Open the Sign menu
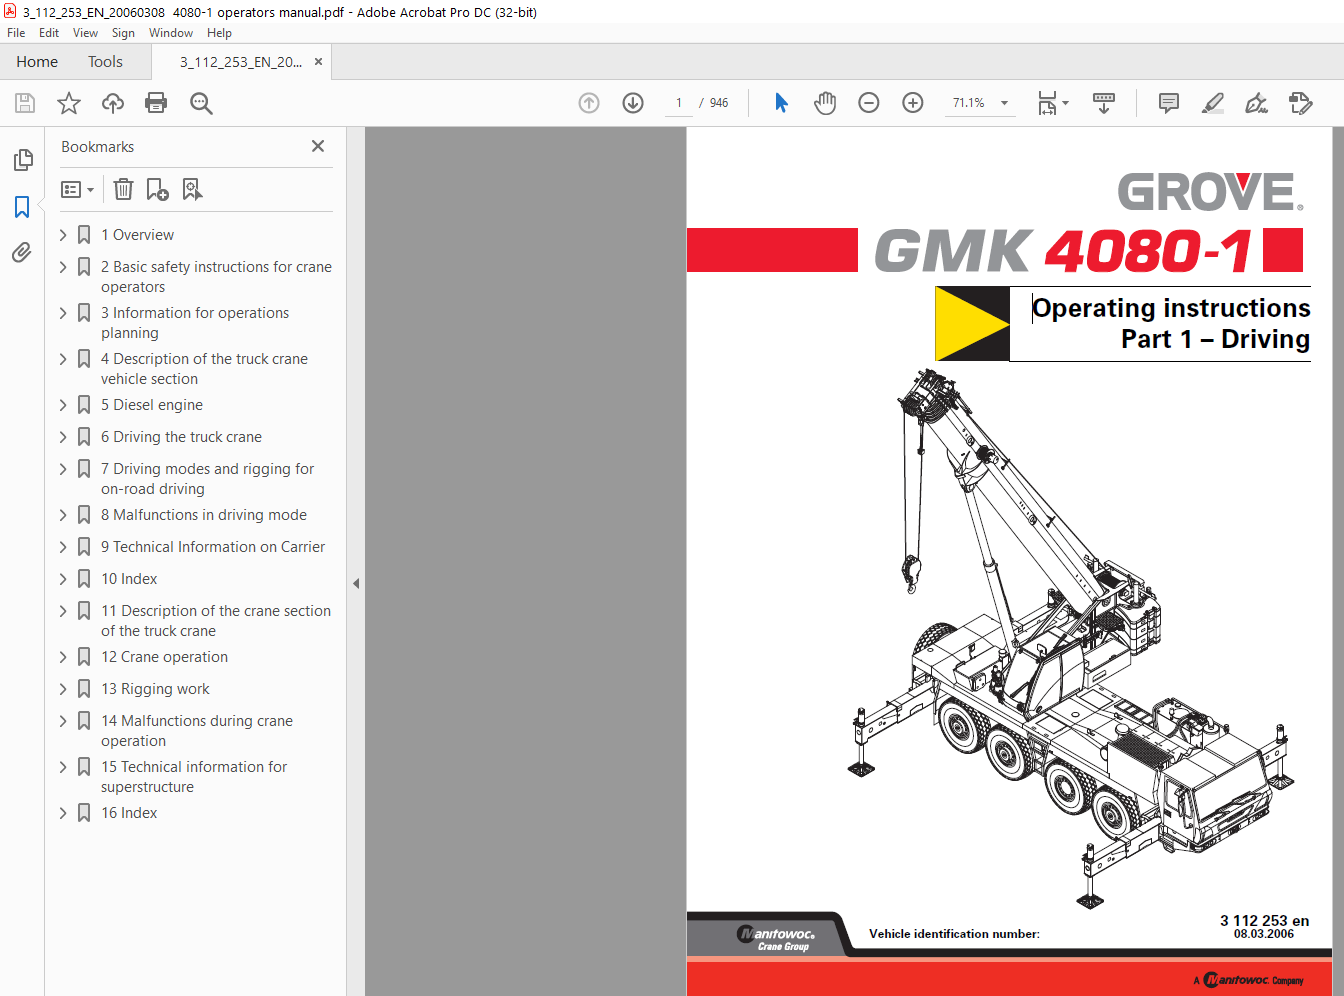Viewport: 1344px width, 996px height. (x=123, y=33)
